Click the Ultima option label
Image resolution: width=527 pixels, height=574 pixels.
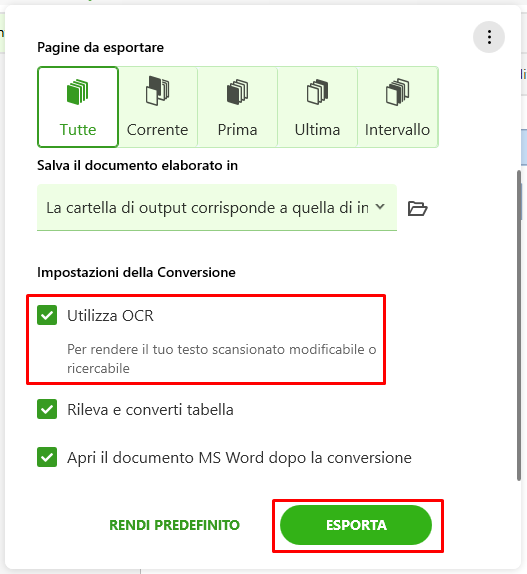(x=317, y=130)
